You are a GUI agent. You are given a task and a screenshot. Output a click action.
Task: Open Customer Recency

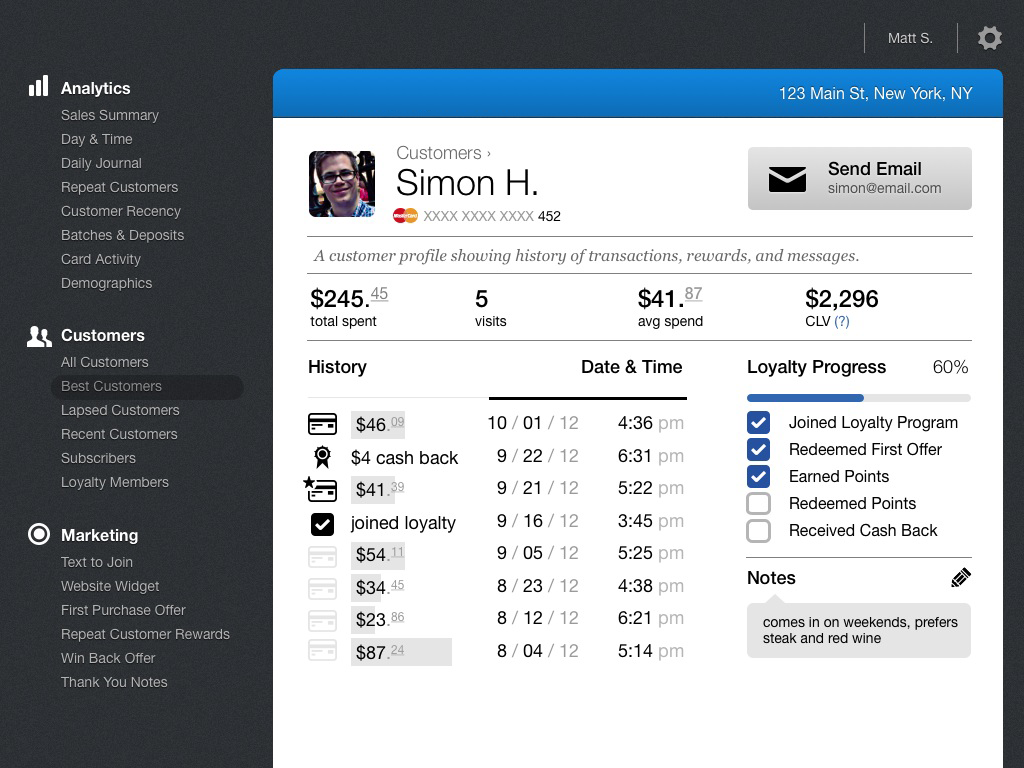pyautogui.click(x=121, y=212)
